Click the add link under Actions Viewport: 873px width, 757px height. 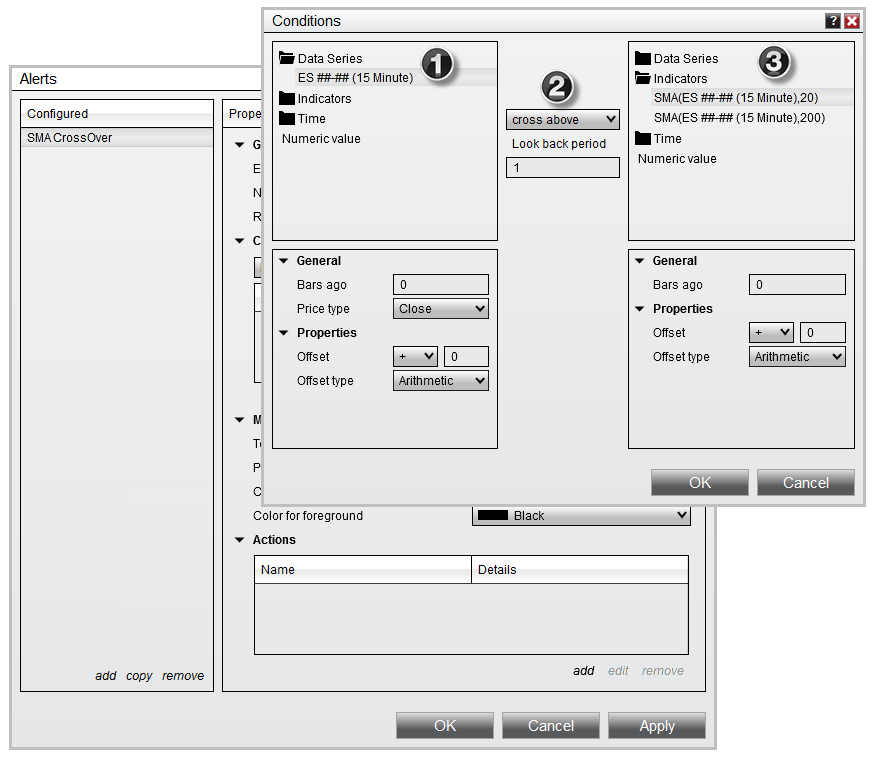[x=583, y=671]
